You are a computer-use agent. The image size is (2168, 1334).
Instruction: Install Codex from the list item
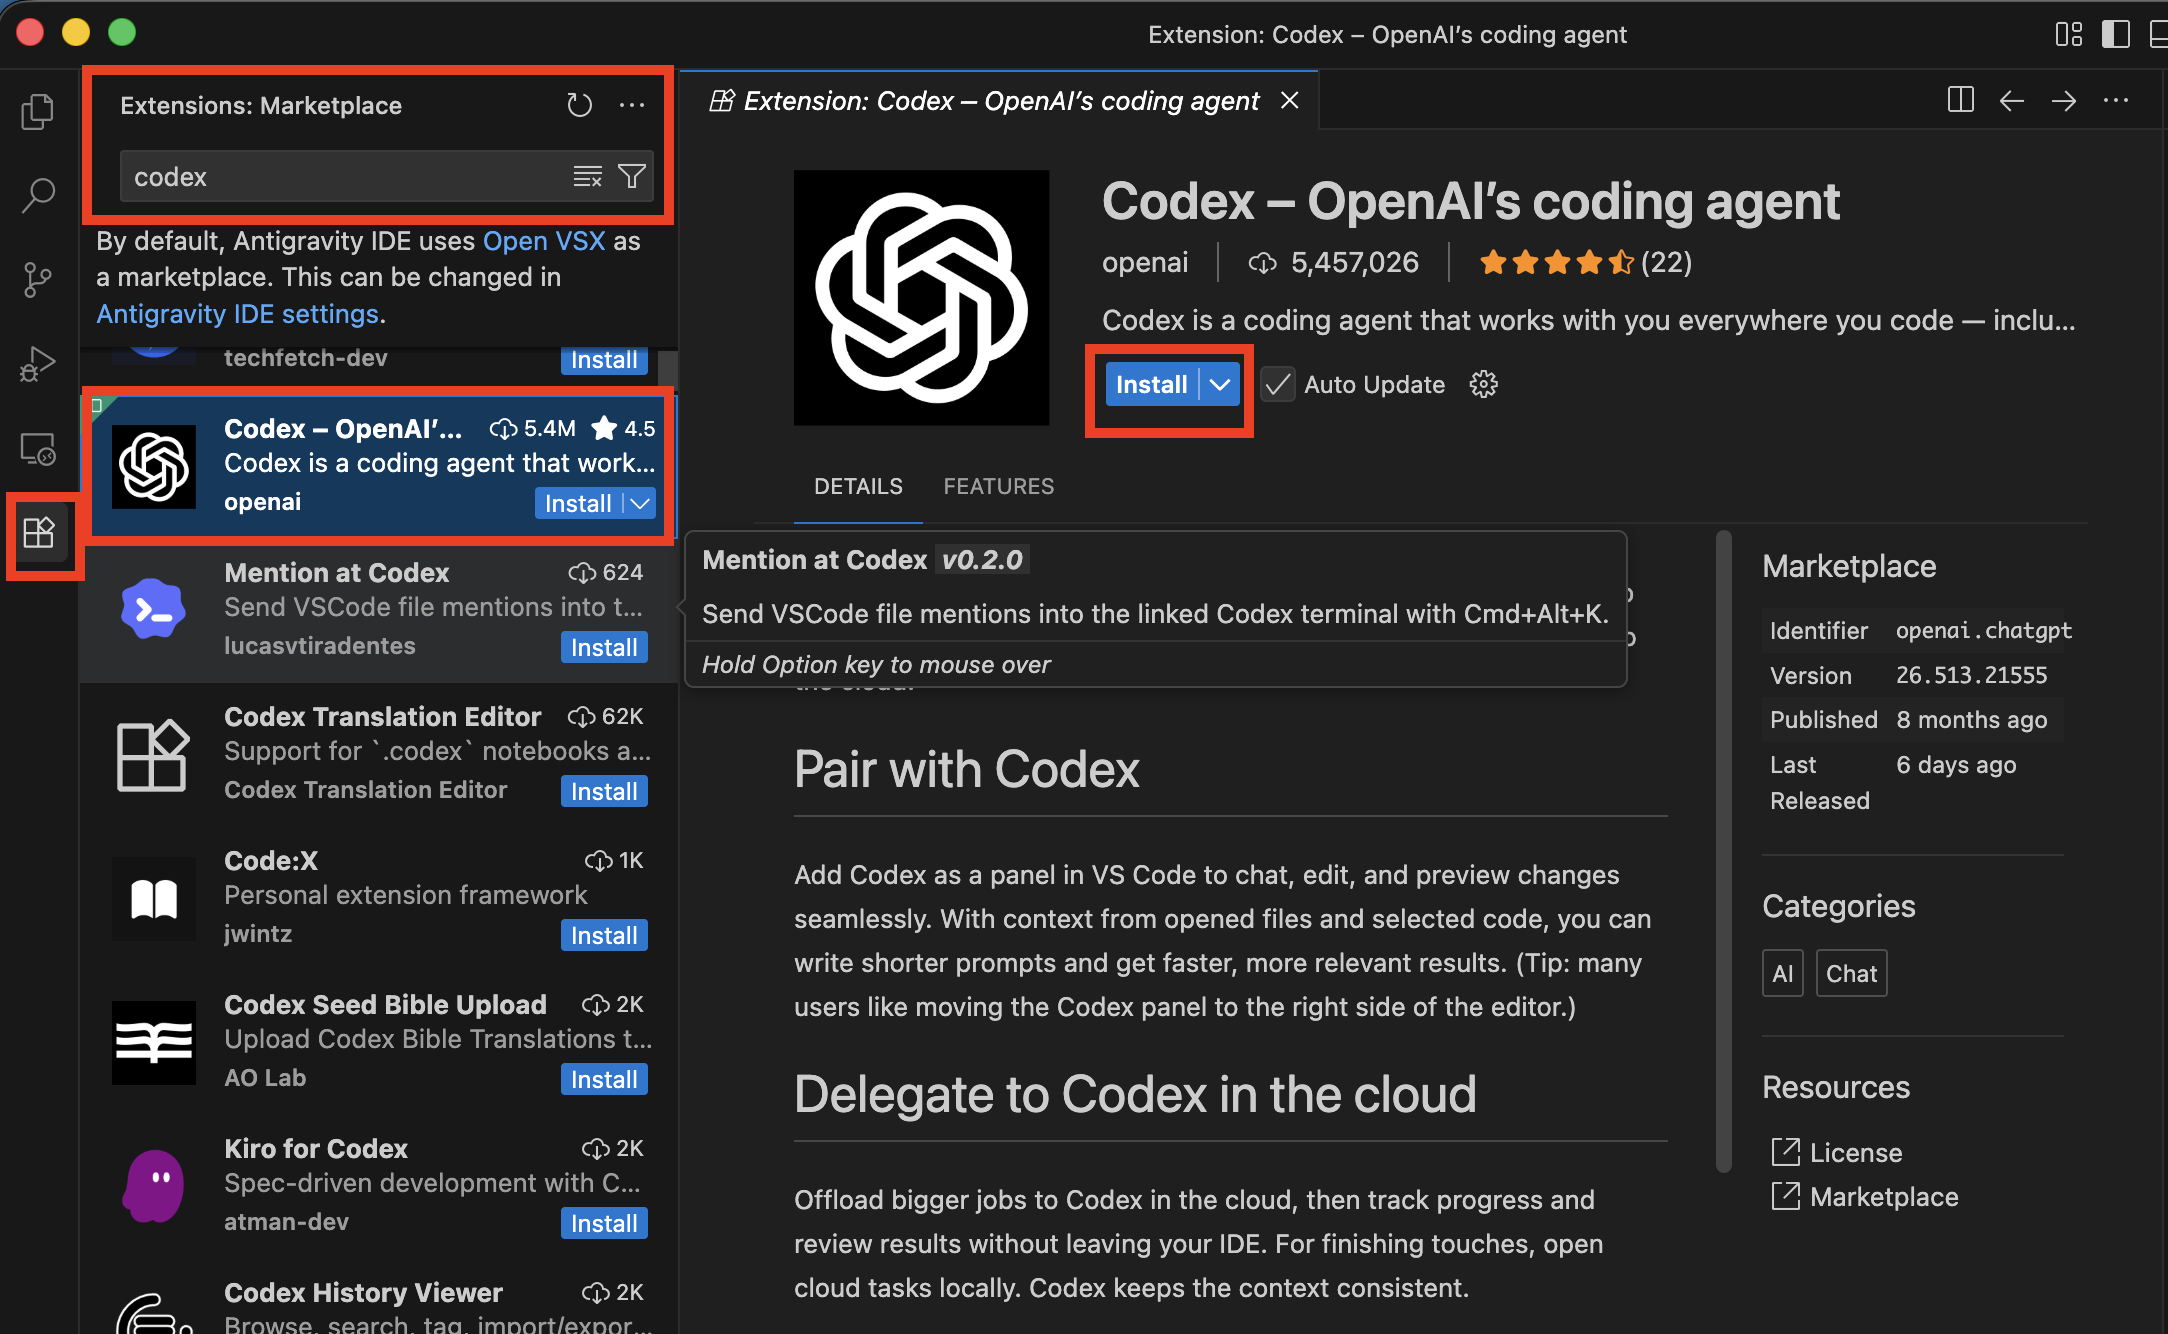(579, 503)
